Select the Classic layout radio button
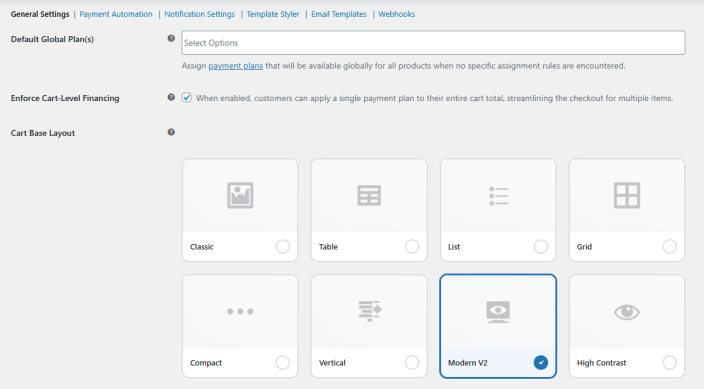This screenshot has width=704, height=389. click(x=283, y=247)
